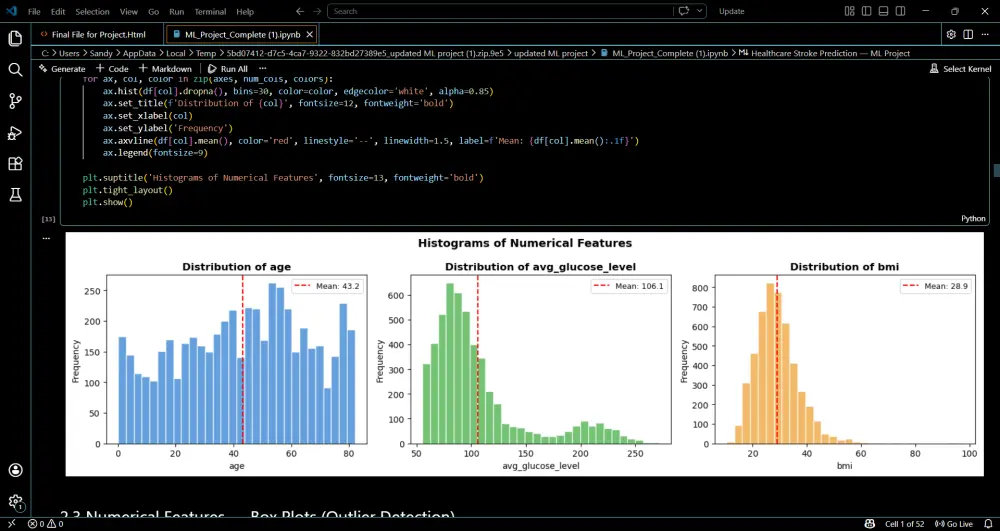The image size is (1000, 531).
Task: Close the ML_Project_Complete (1).ipynb tab
Action: tap(309, 34)
